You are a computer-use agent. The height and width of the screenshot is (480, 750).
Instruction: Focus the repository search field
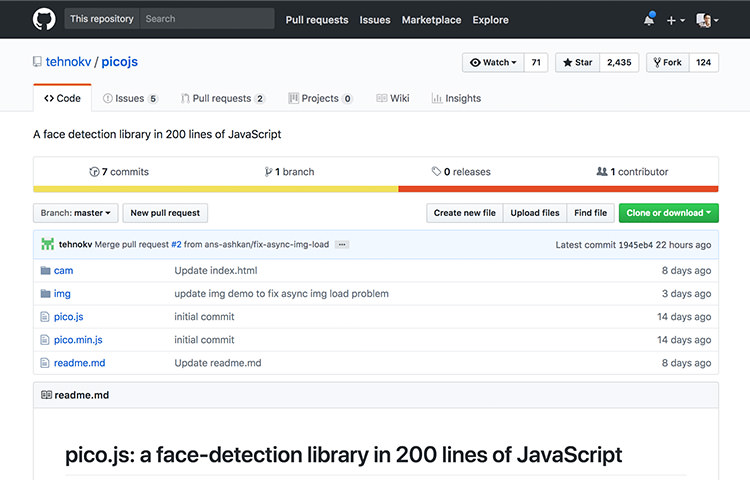(205, 19)
